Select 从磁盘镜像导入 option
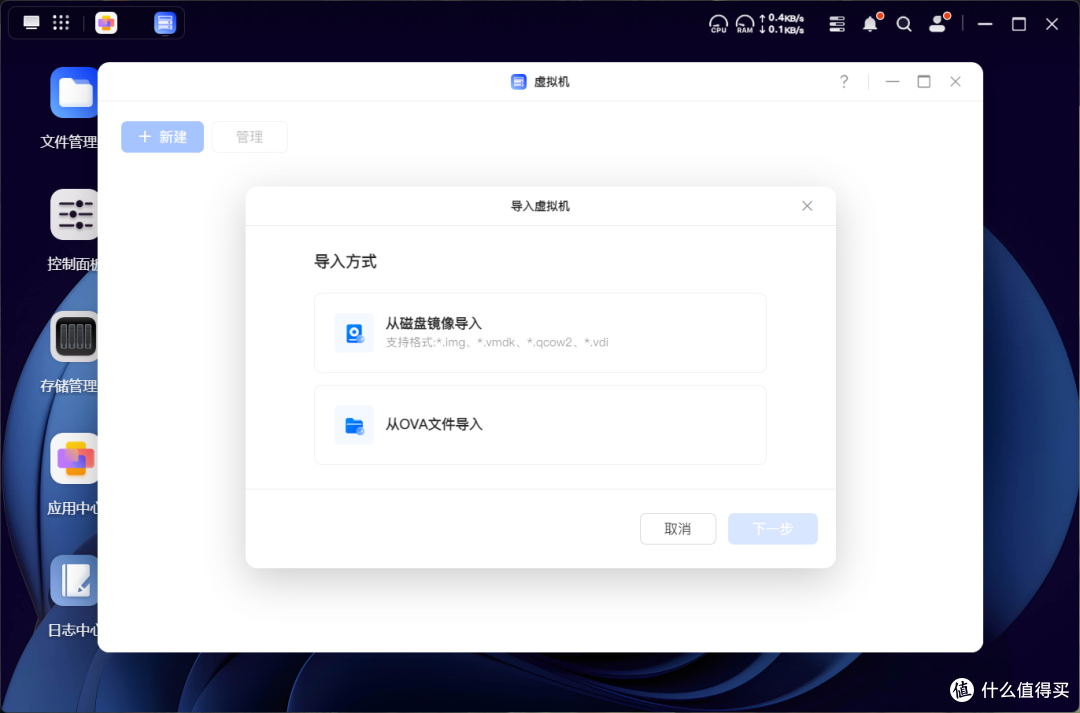Image resolution: width=1080 pixels, height=713 pixels. coord(540,333)
